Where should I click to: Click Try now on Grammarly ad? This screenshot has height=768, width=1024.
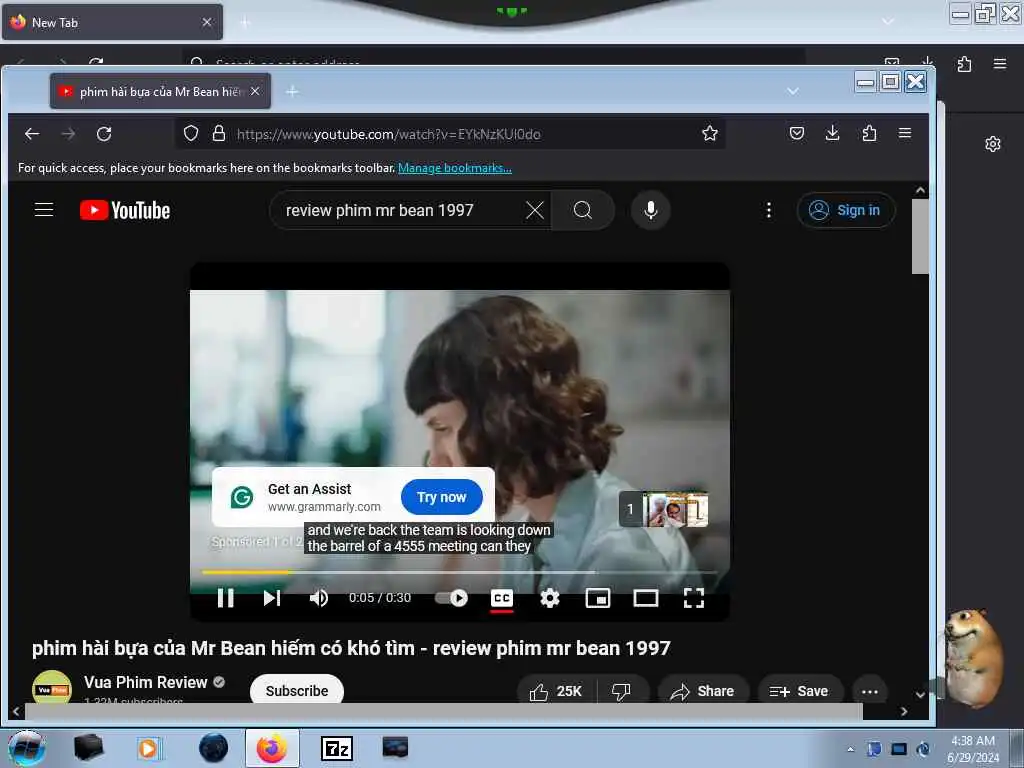(441, 497)
